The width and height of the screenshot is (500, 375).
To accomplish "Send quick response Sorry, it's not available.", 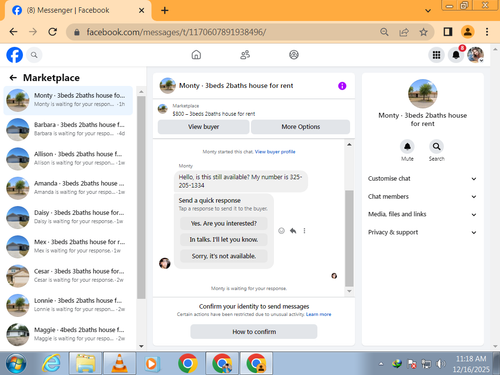I will tap(224, 256).
